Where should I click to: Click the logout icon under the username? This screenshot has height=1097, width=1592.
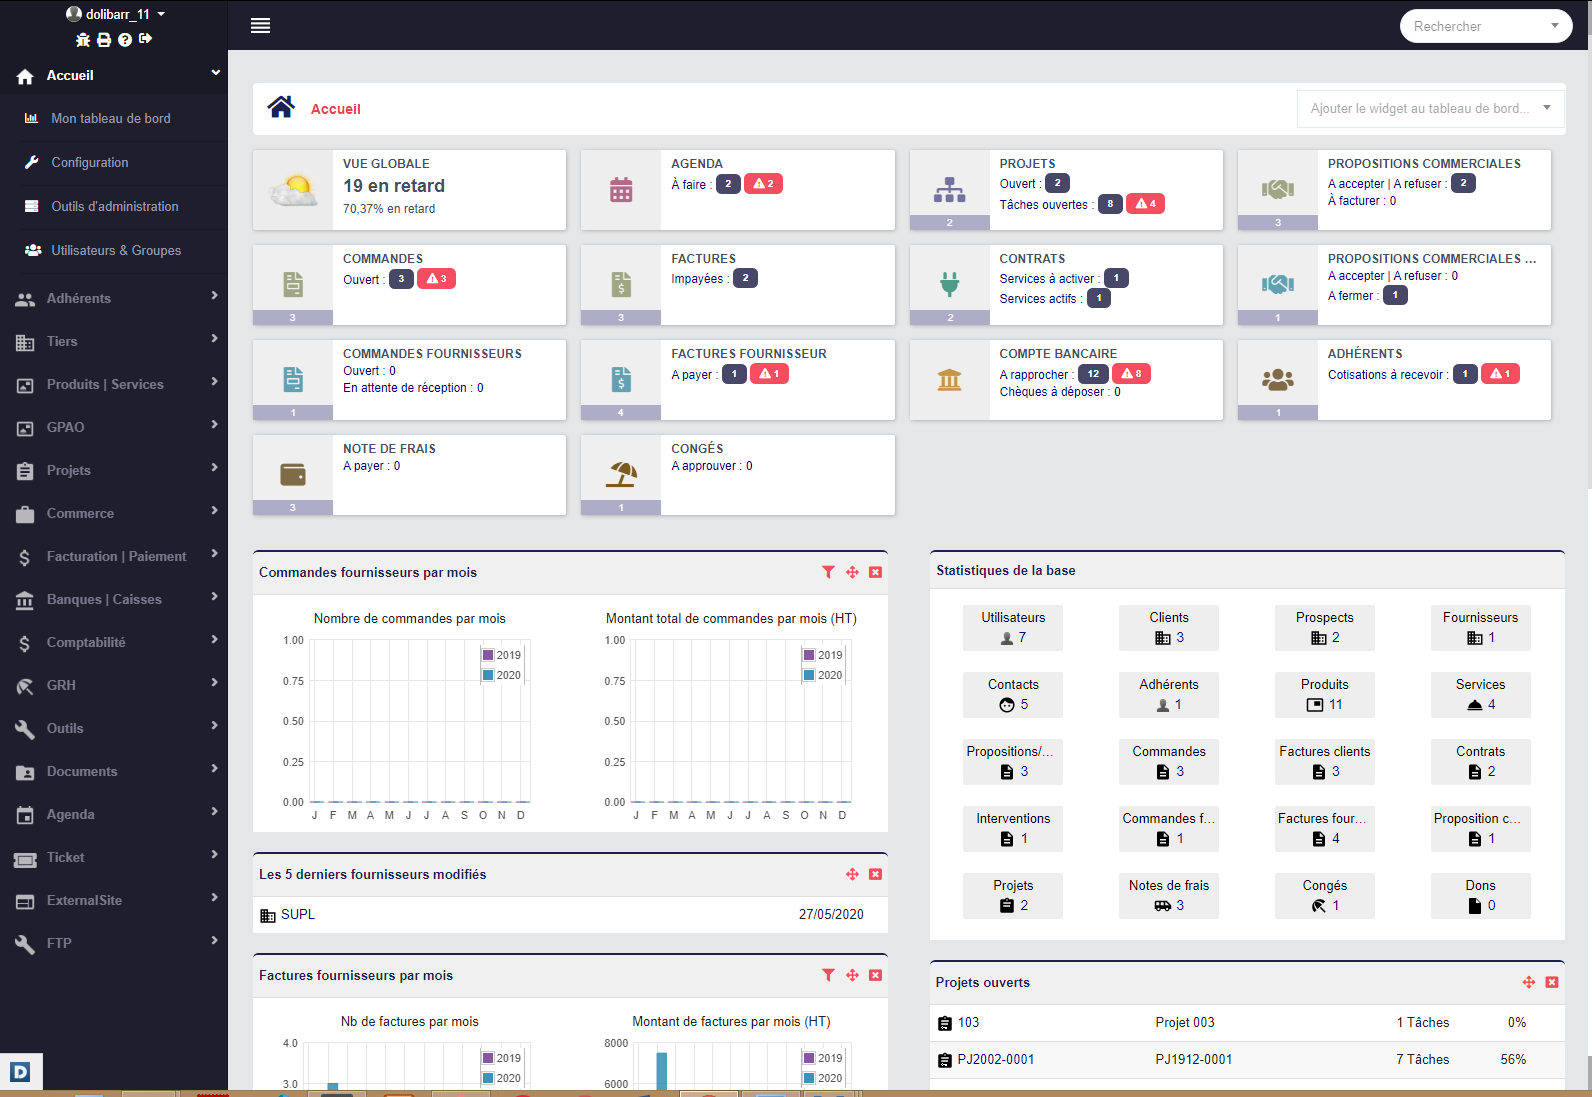(x=146, y=39)
